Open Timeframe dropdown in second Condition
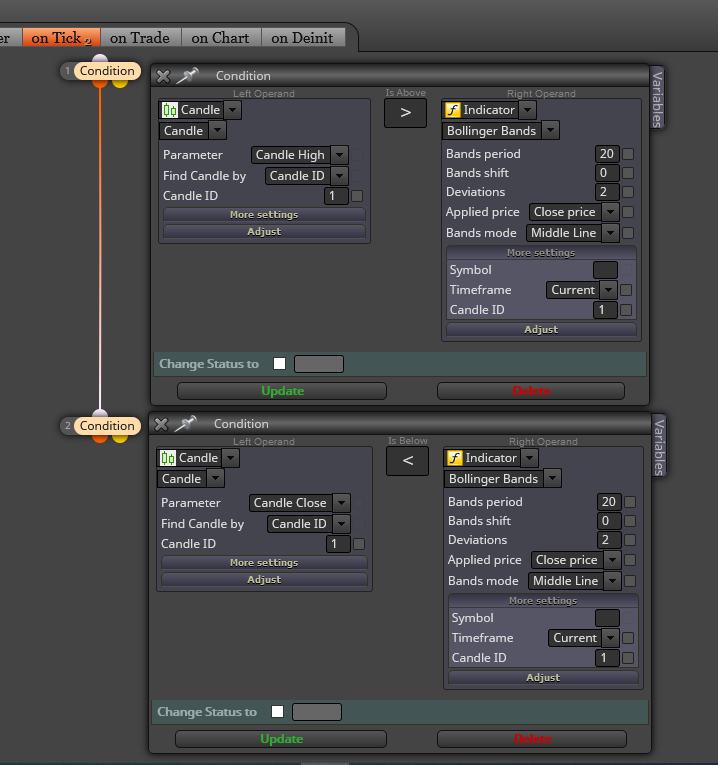Screen dimensions: 718x765 point(584,638)
